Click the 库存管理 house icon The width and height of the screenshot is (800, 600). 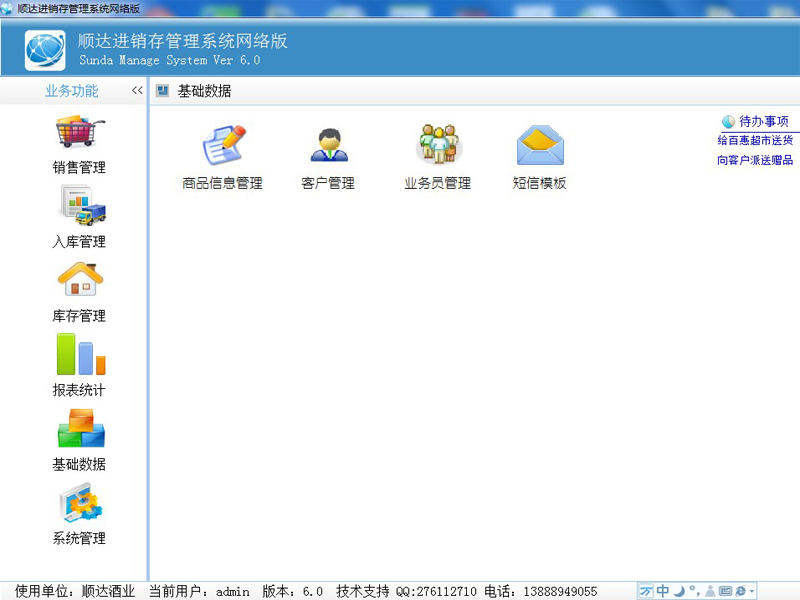[79, 281]
